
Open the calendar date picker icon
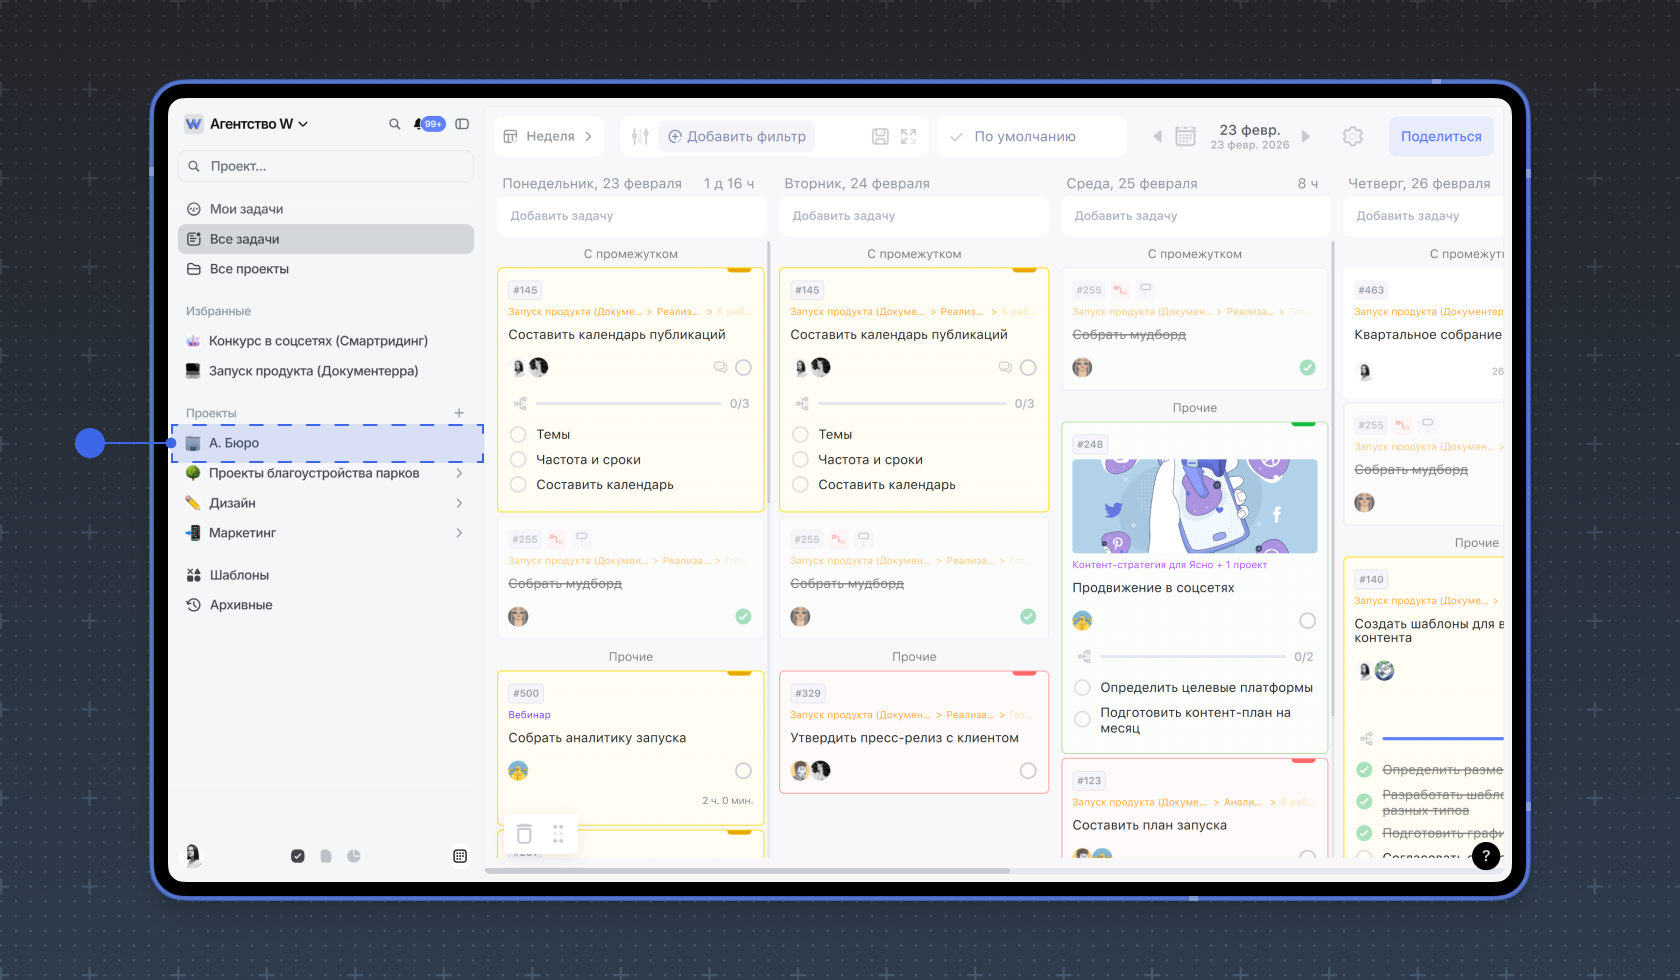click(1185, 137)
